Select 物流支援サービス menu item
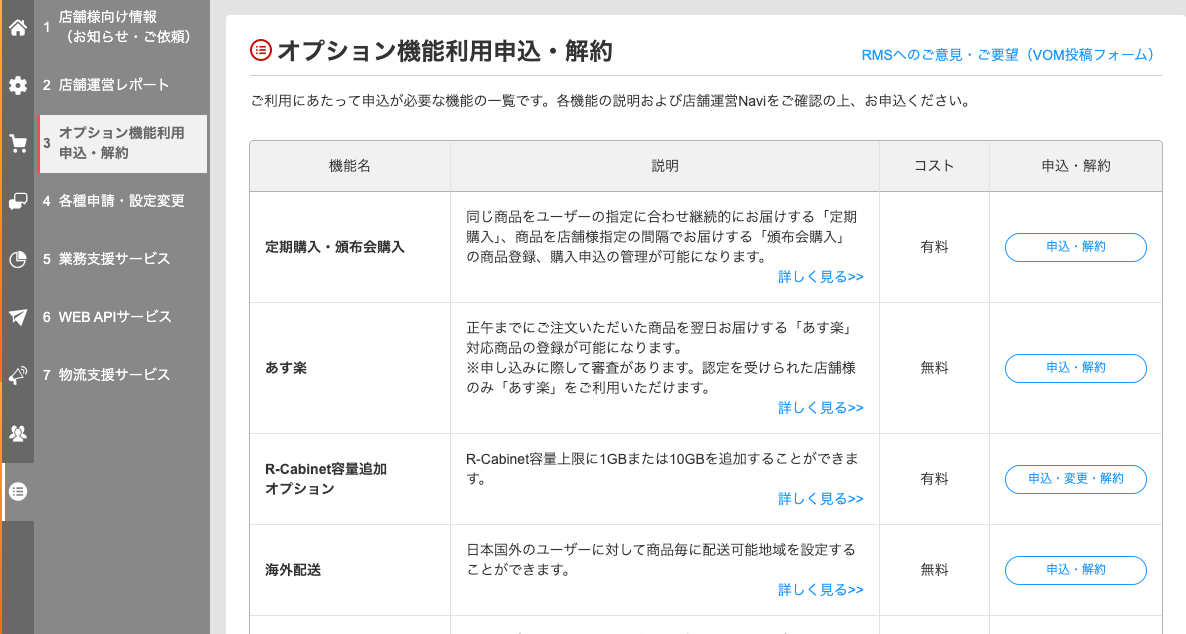 click(x=123, y=375)
